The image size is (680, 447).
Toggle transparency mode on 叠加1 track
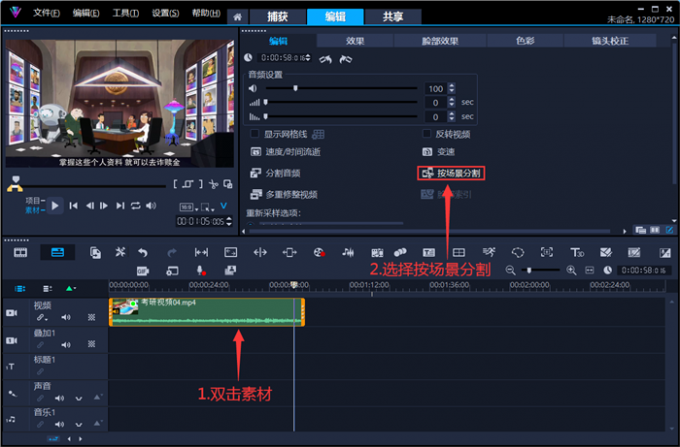(x=92, y=344)
